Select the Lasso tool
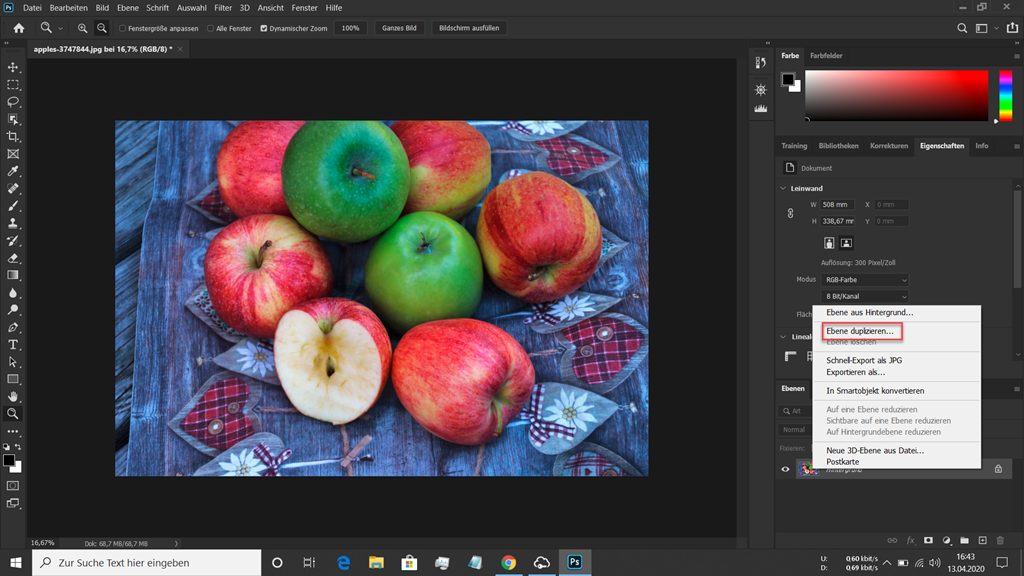 tap(13, 102)
